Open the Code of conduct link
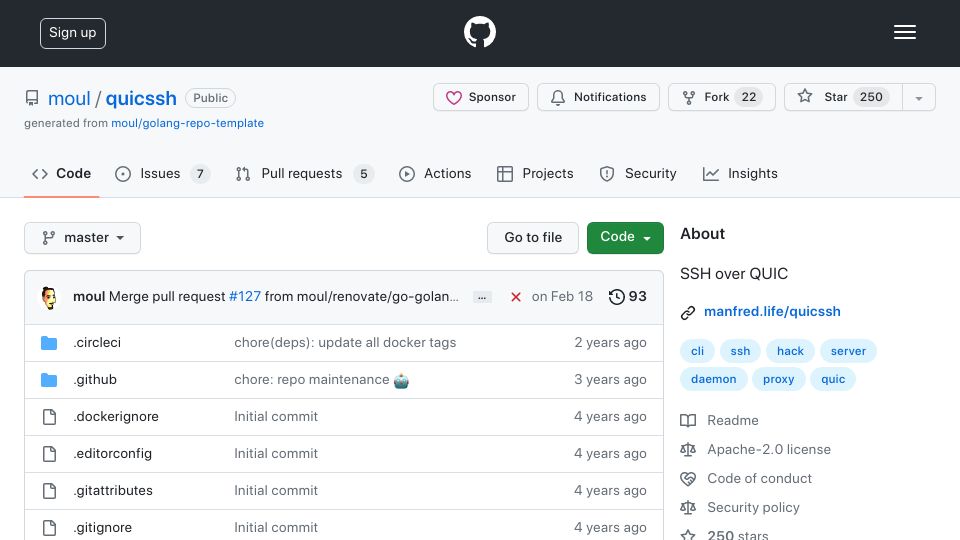The image size is (960, 540). click(x=759, y=479)
